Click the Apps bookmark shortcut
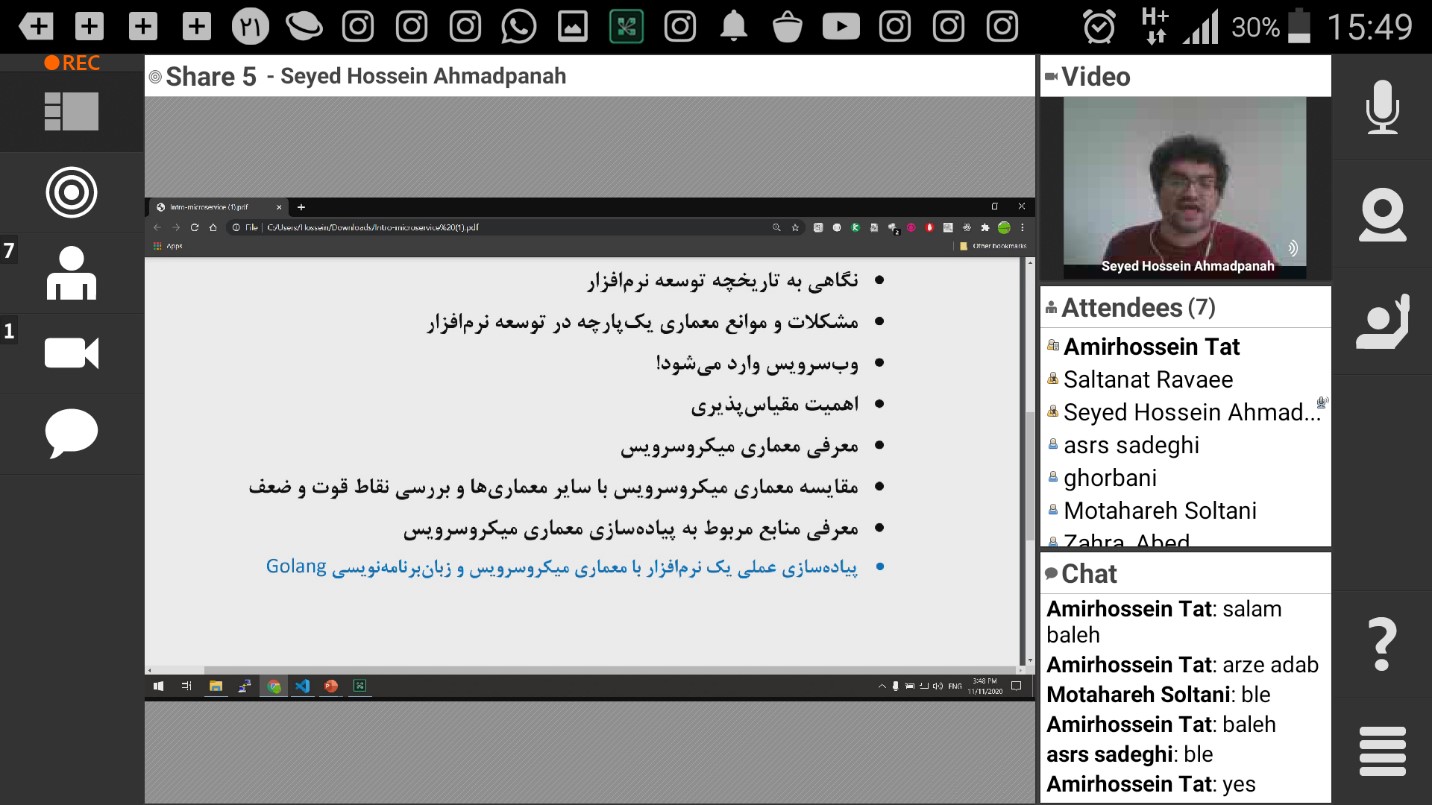 (x=168, y=245)
